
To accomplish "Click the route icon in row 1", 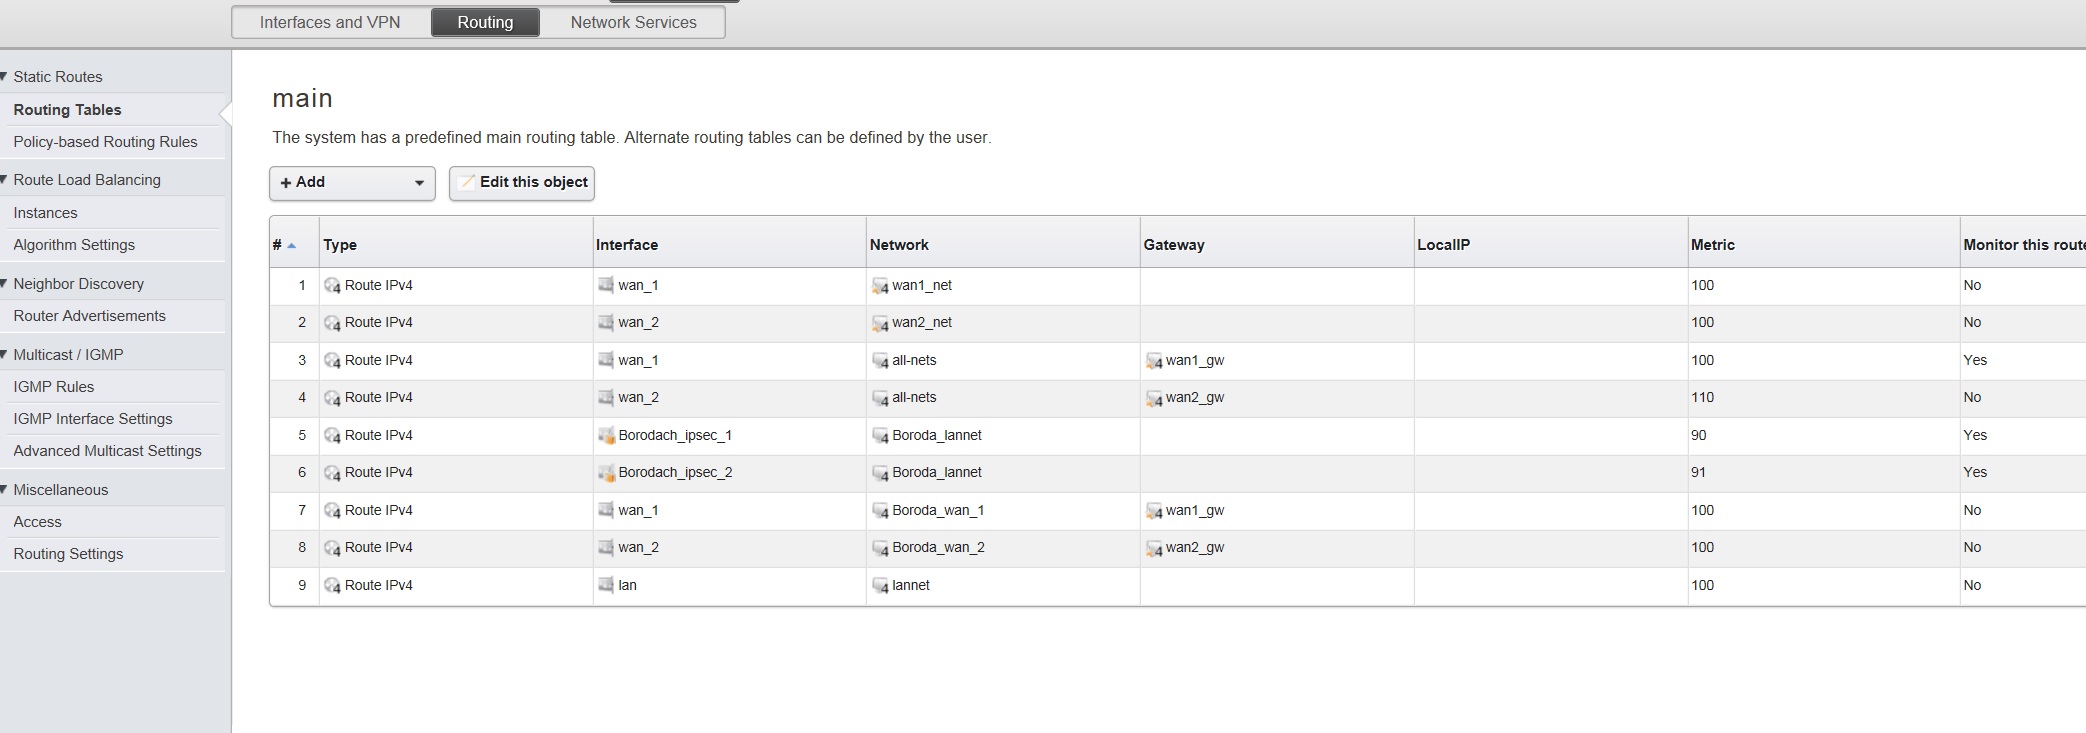I will pyautogui.click(x=332, y=286).
